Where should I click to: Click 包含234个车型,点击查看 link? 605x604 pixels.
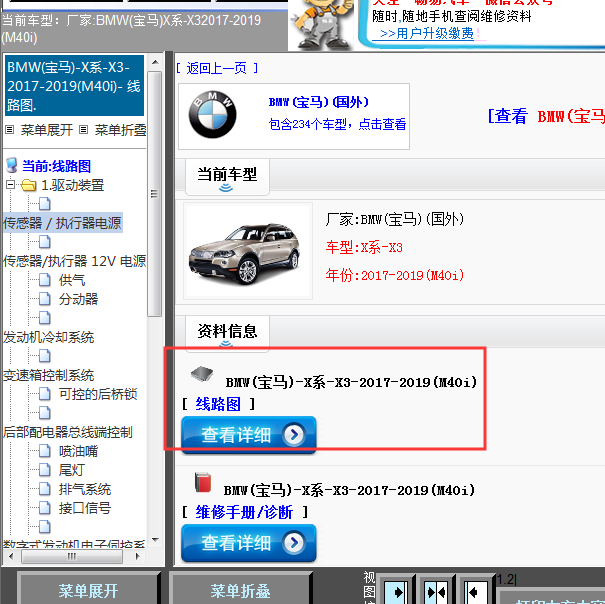tap(337, 124)
